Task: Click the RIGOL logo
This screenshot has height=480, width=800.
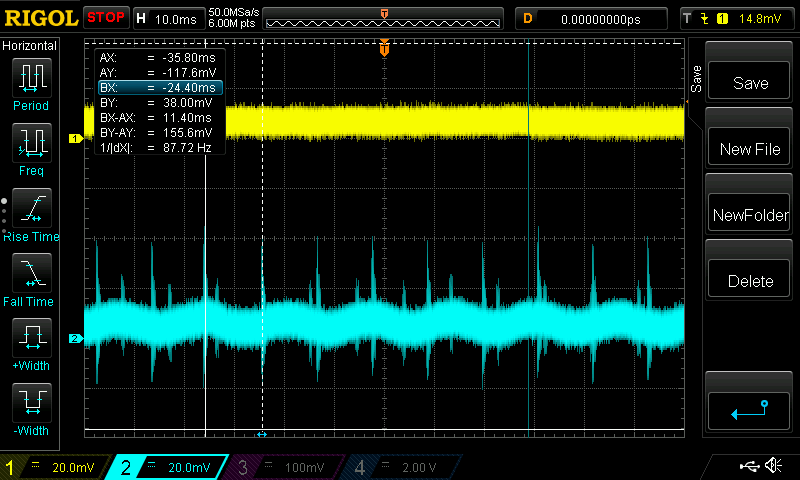Action: 41,18
